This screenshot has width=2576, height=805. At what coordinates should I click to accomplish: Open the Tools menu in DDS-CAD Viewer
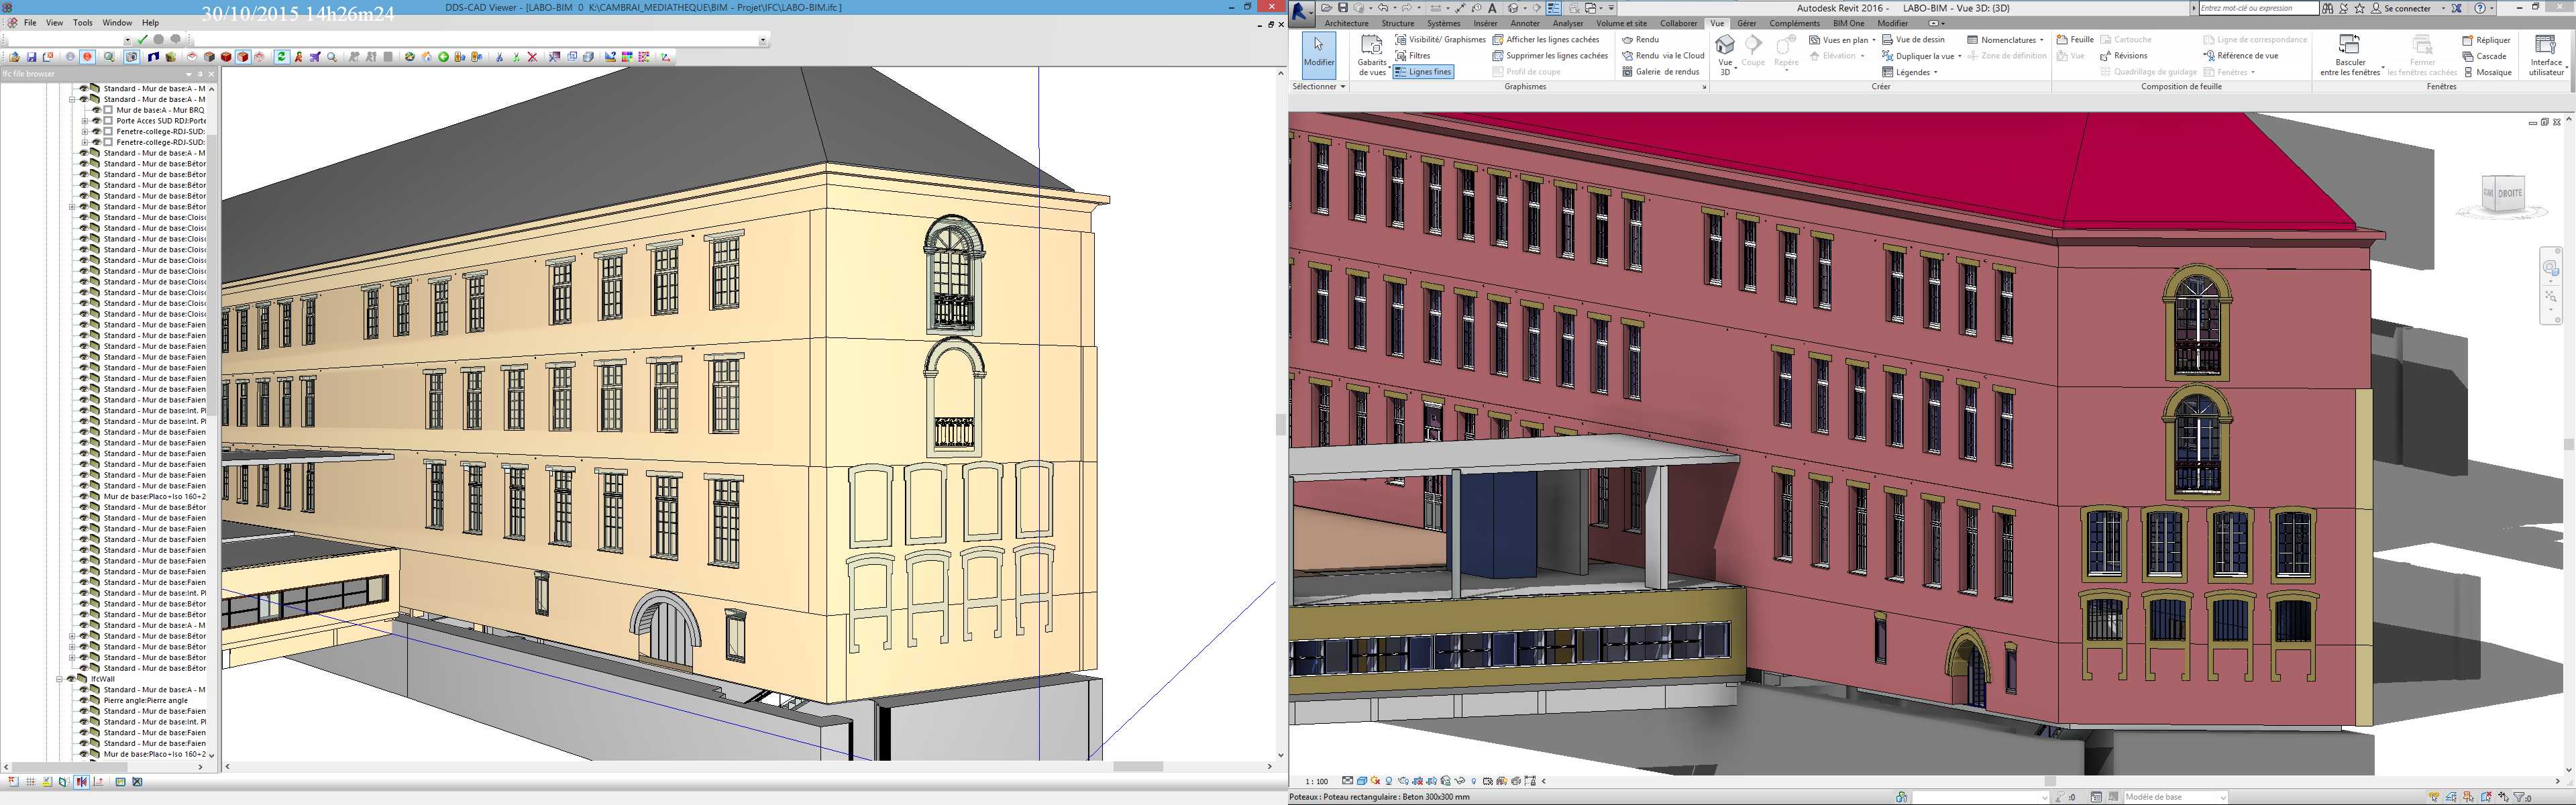pos(83,22)
